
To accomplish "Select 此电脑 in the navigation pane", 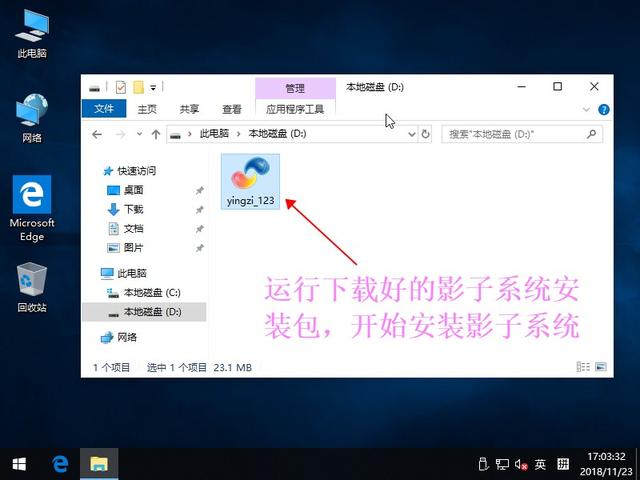I will [x=131, y=273].
